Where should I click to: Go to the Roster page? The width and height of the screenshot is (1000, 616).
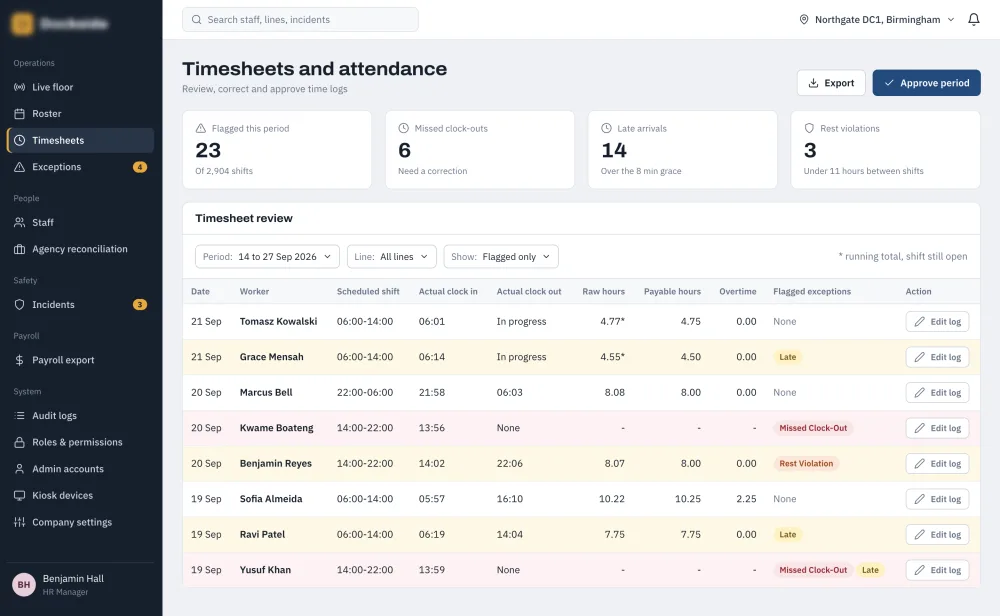point(80,114)
